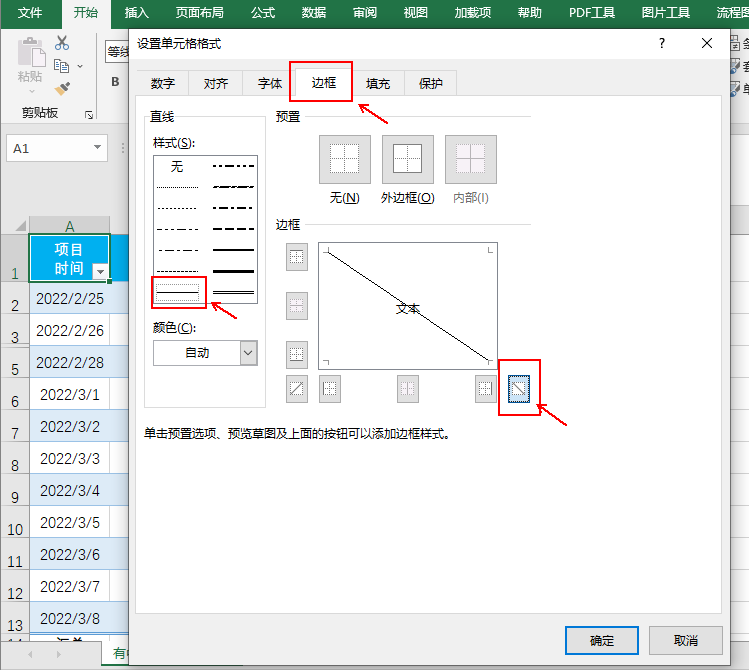
Task: Open the 对齐 tab
Action: (216, 84)
